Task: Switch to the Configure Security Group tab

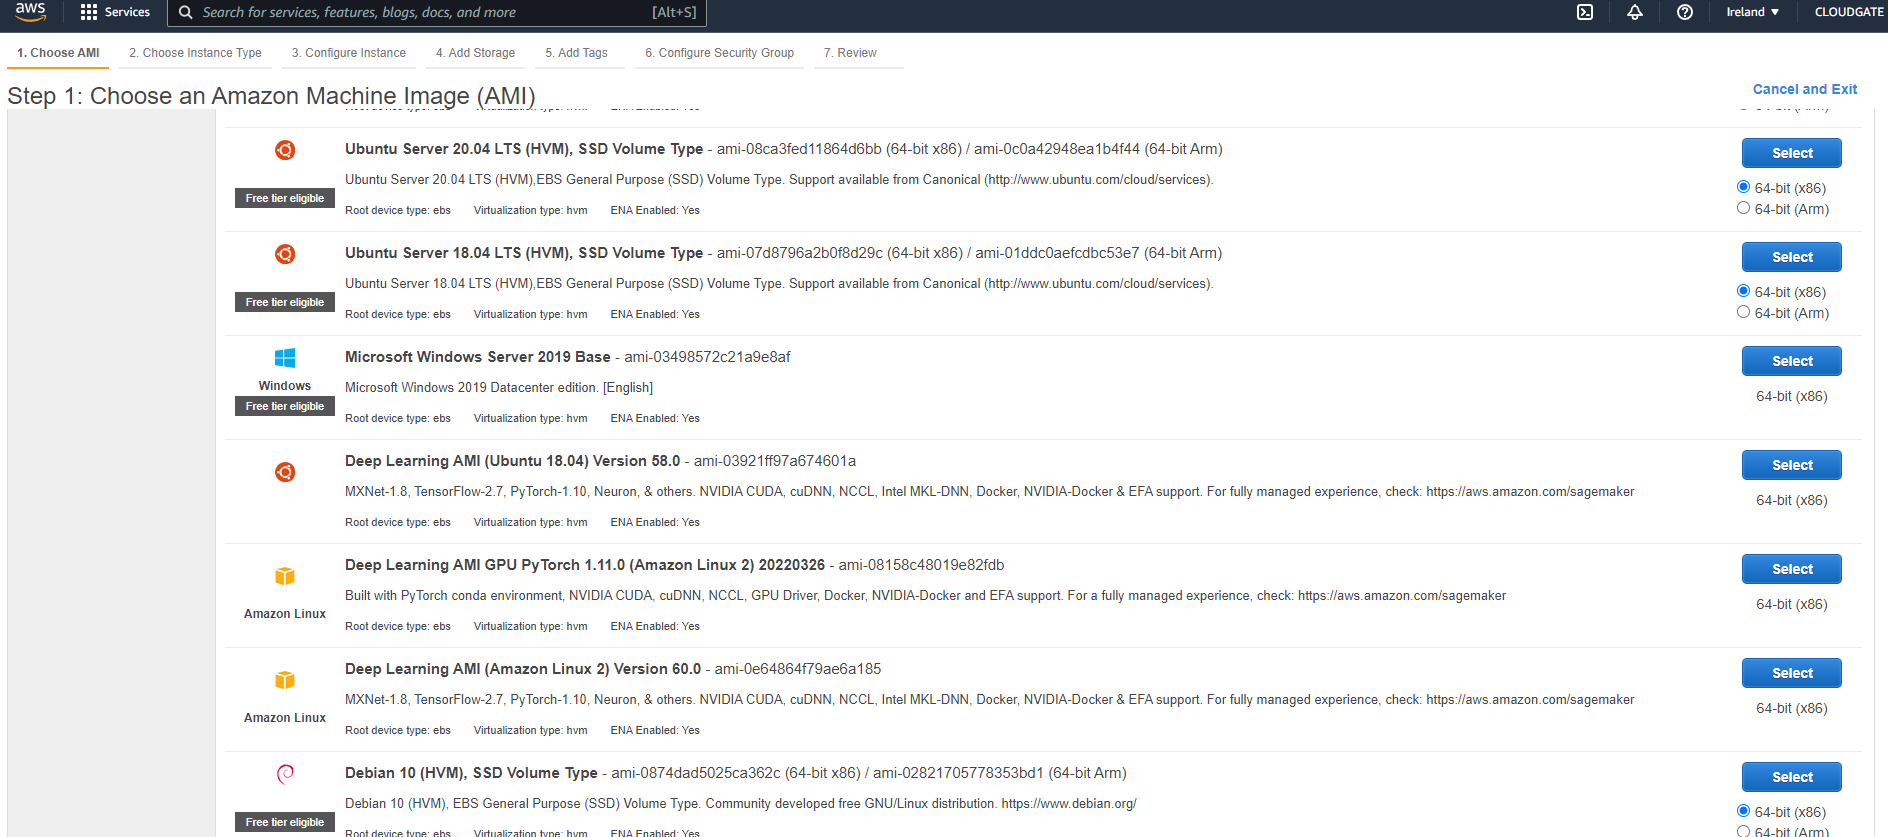Action: (719, 53)
